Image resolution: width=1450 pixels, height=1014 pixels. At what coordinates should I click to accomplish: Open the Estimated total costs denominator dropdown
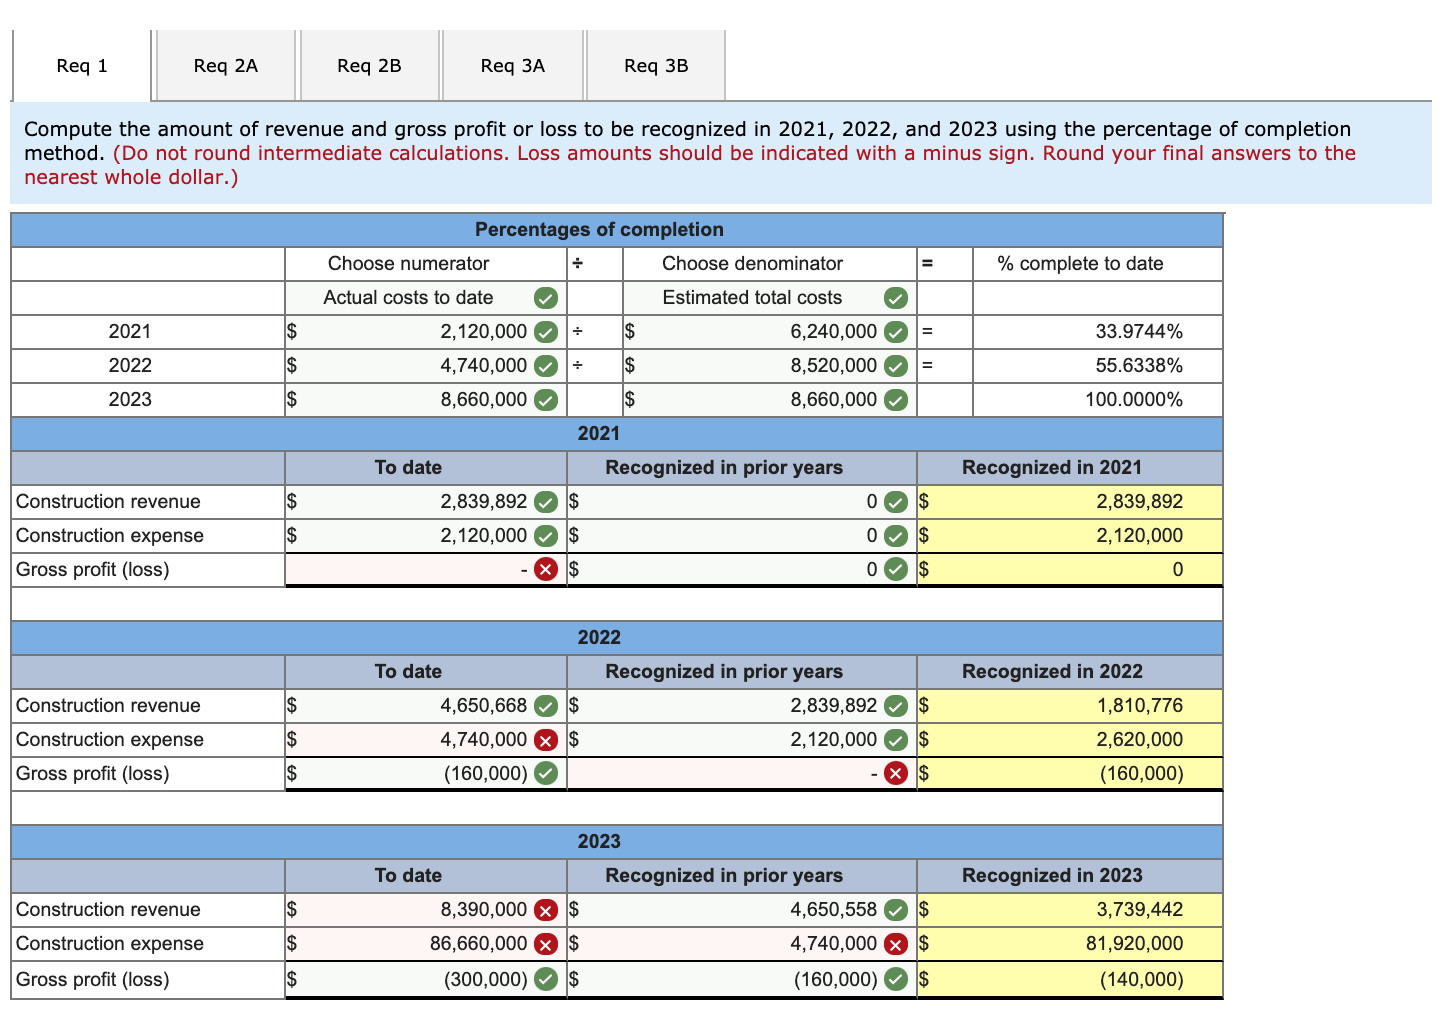click(x=770, y=298)
